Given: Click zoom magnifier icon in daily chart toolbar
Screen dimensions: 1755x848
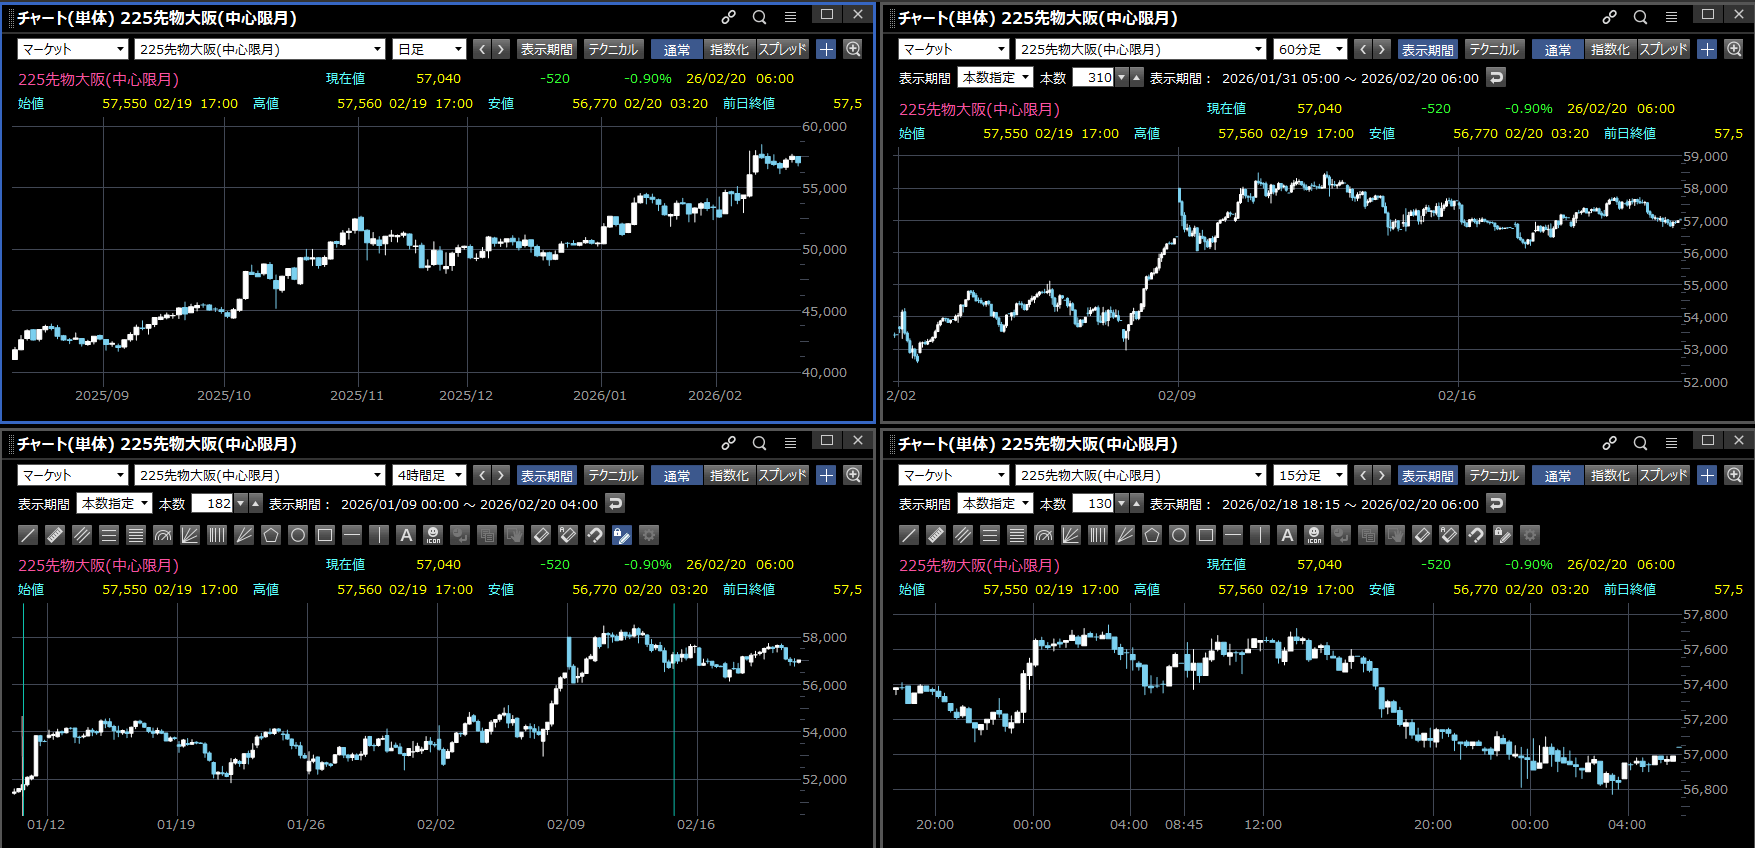Looking at the screenshot, I should pyautogui.click(x=853, y=49).
